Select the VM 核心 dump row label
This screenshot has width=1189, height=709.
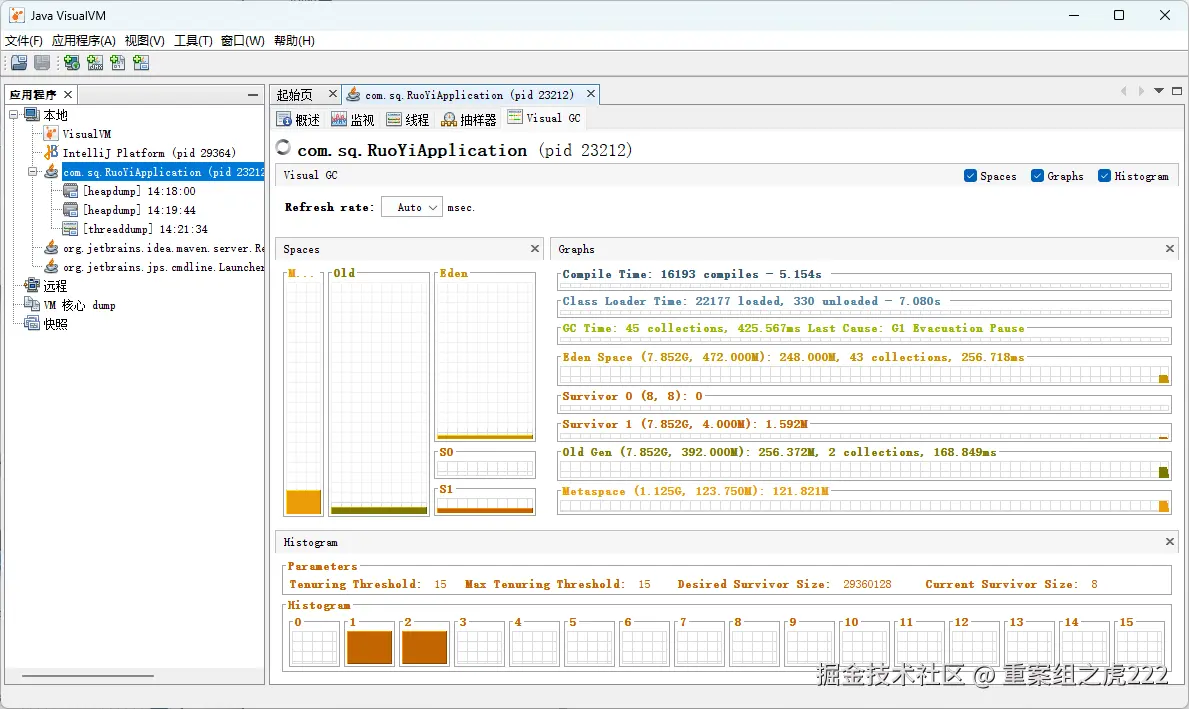[80, 305]
